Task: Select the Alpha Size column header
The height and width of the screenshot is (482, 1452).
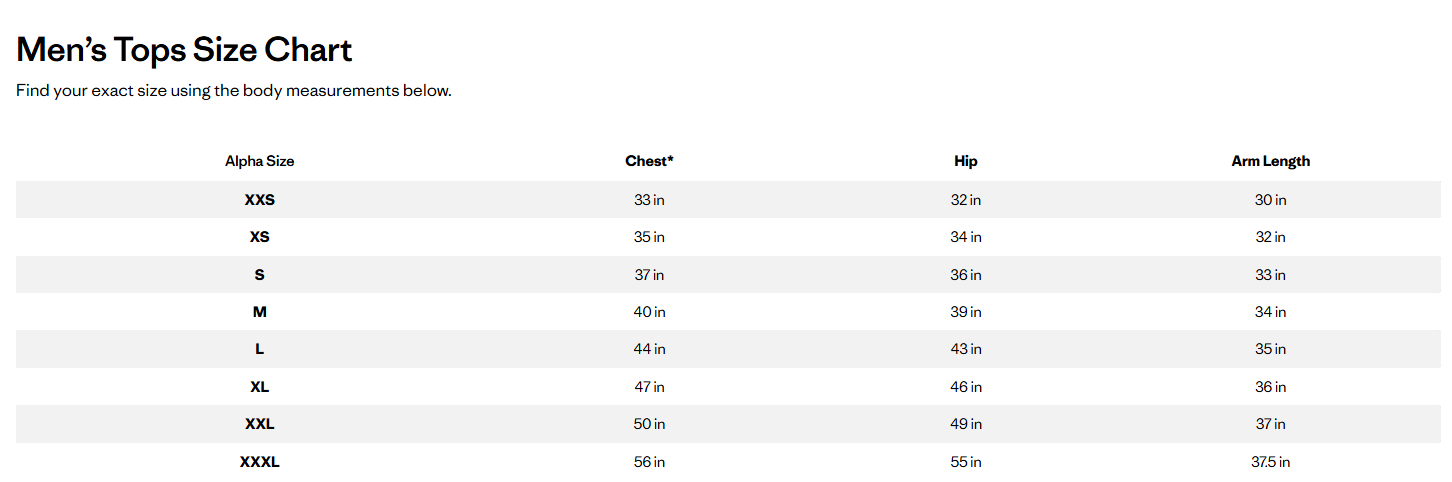Action: pyautogui.click(x=260, y=161)
